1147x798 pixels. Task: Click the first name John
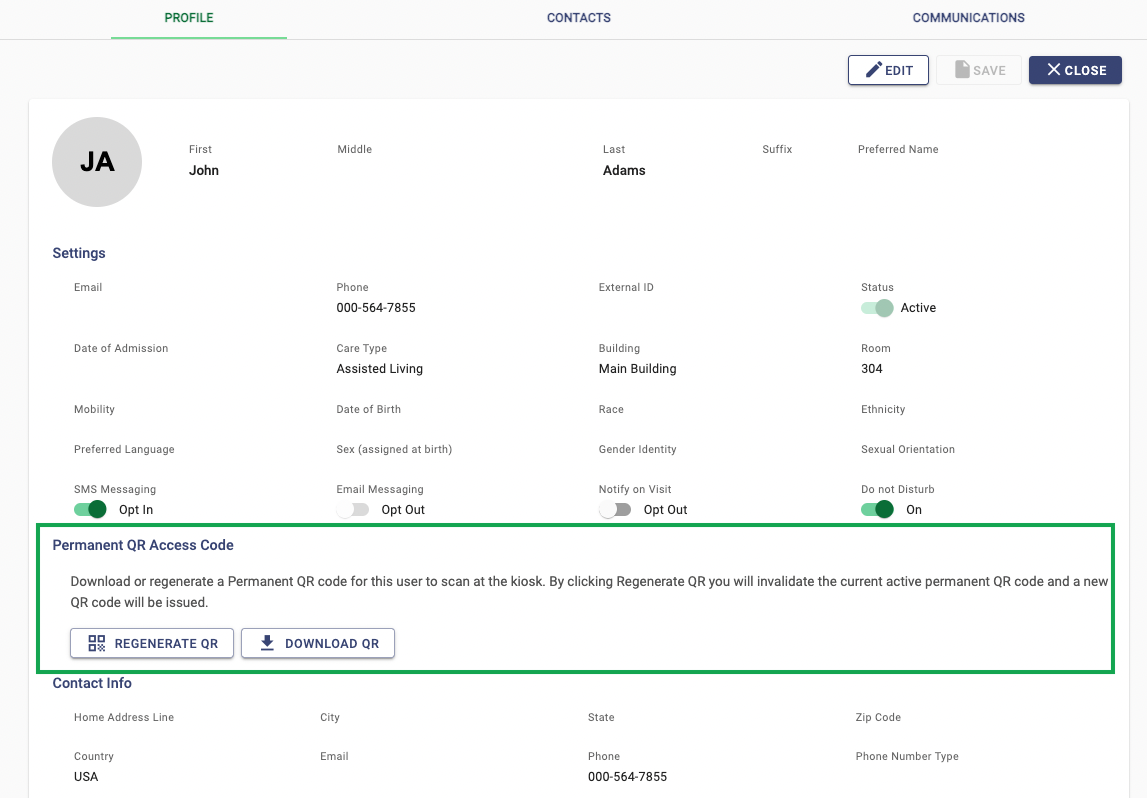click(204, 171)
